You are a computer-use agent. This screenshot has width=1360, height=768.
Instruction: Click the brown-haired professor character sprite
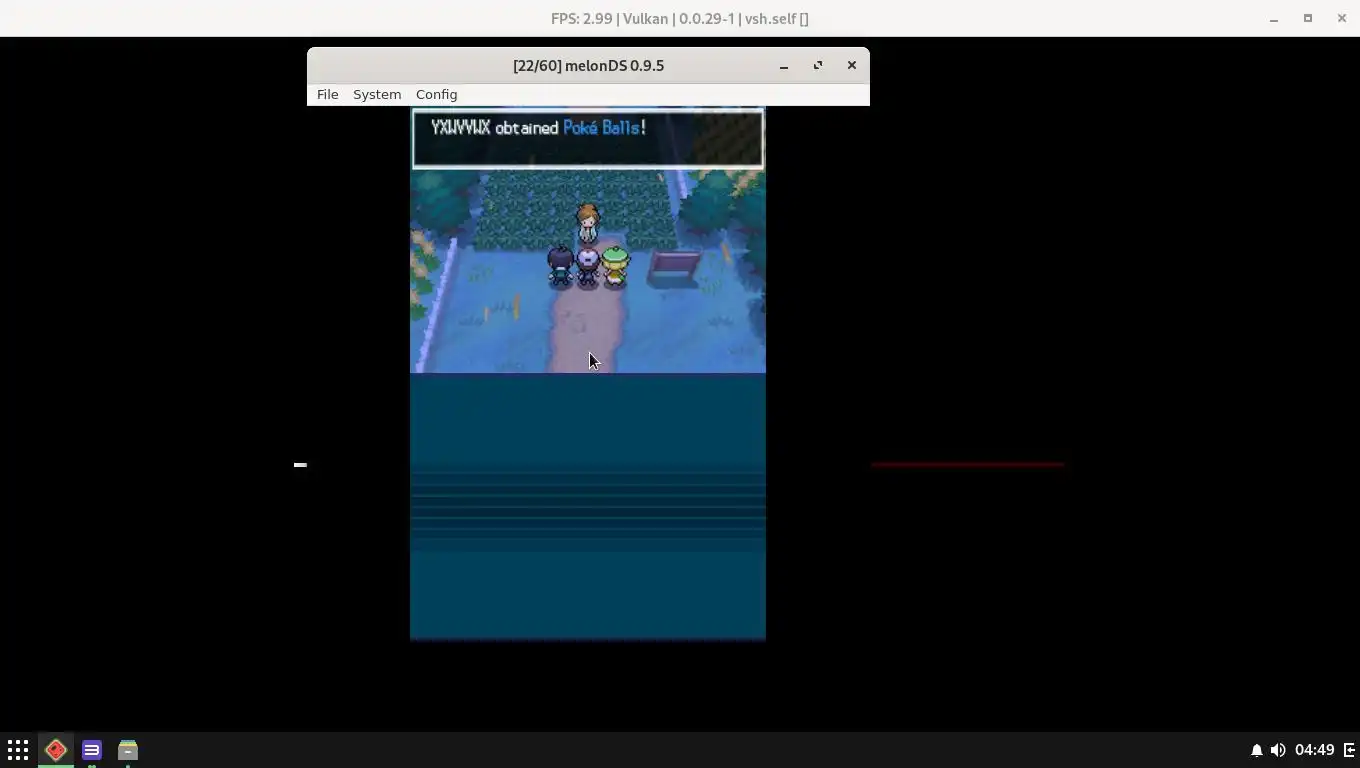[x=588, y=223]
